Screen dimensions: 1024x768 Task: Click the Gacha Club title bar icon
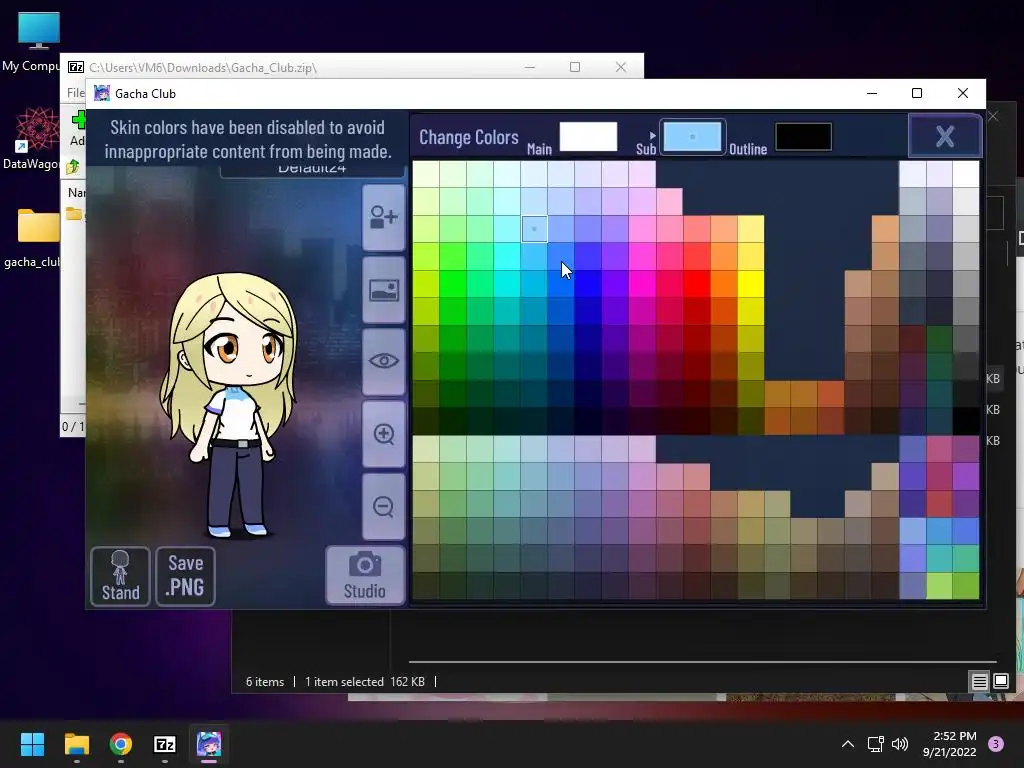pyautogui.click(x=102, y=93)
